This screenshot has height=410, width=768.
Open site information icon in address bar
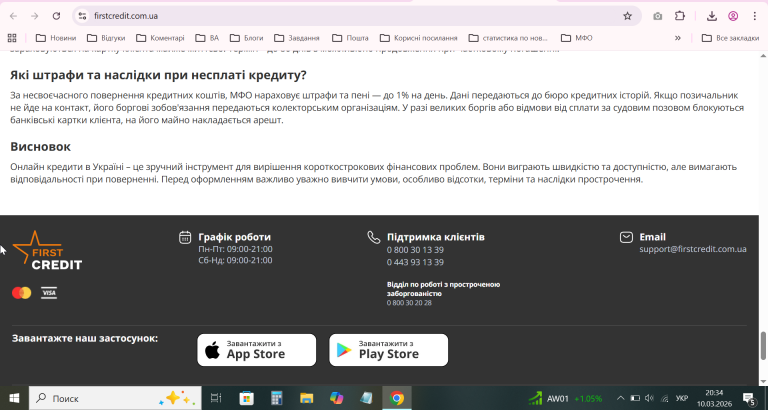(x=82, y=16)
